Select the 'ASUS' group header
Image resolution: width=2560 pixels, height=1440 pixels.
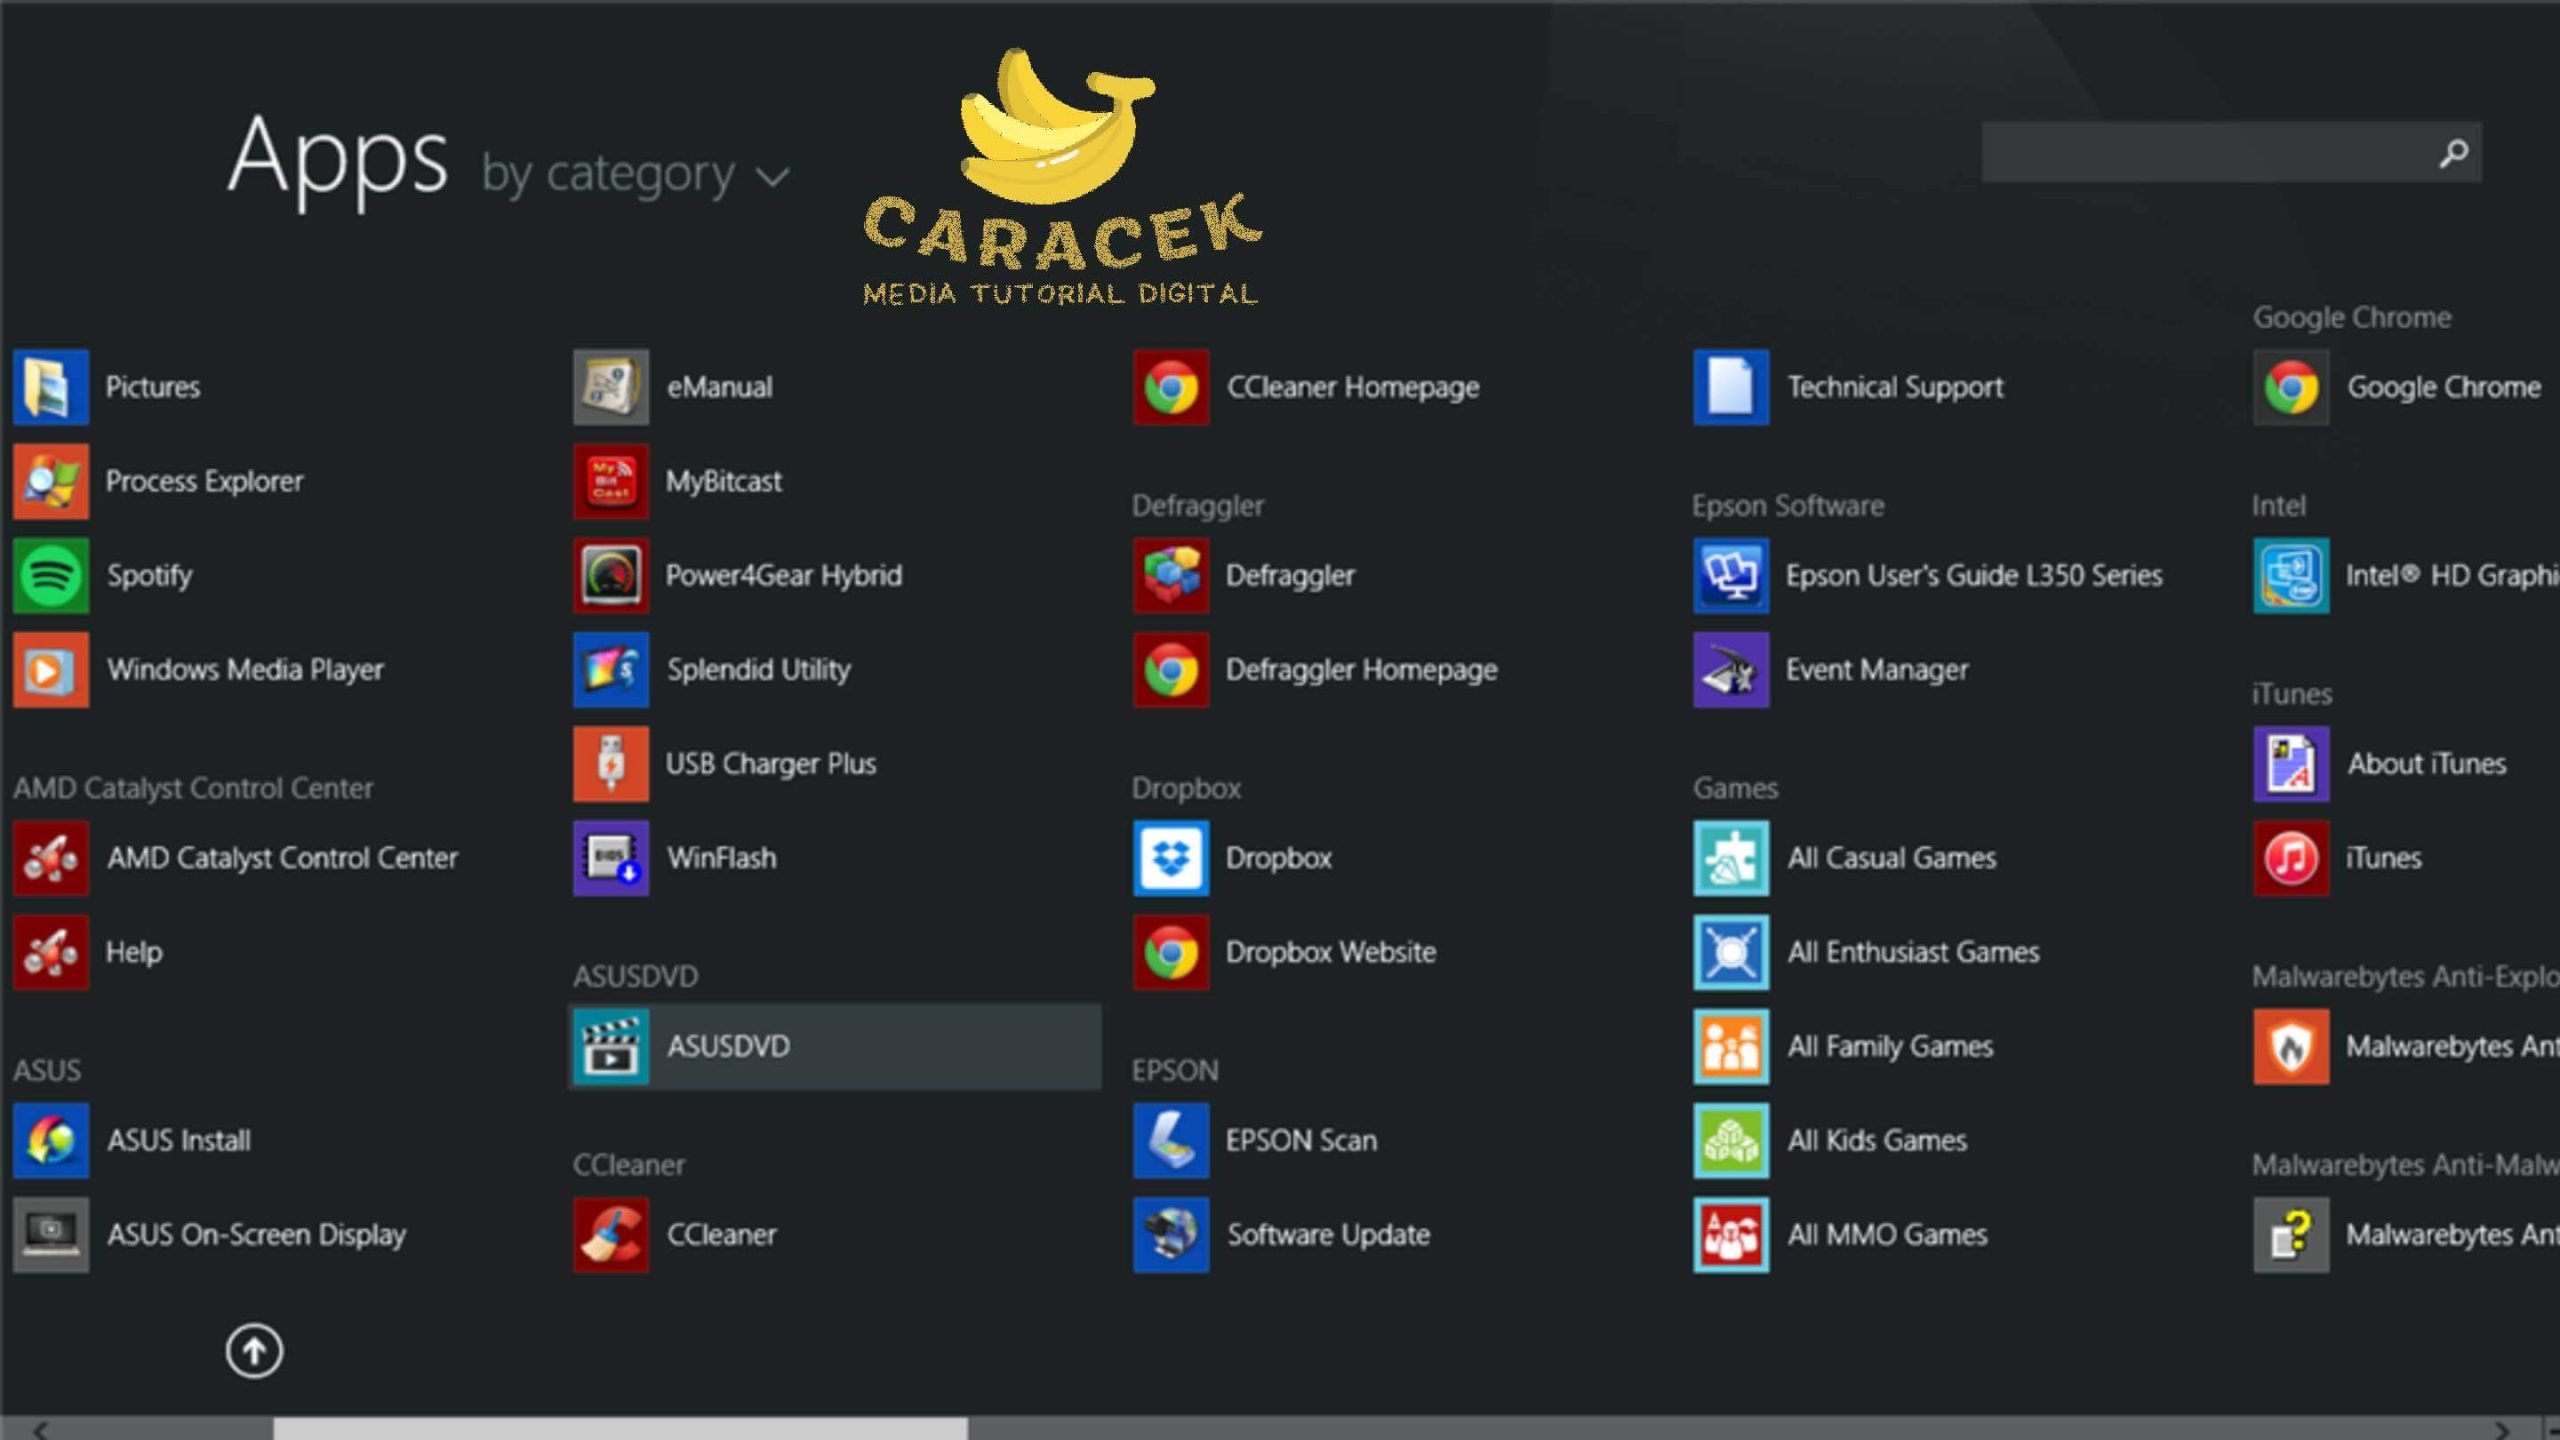47,1070
